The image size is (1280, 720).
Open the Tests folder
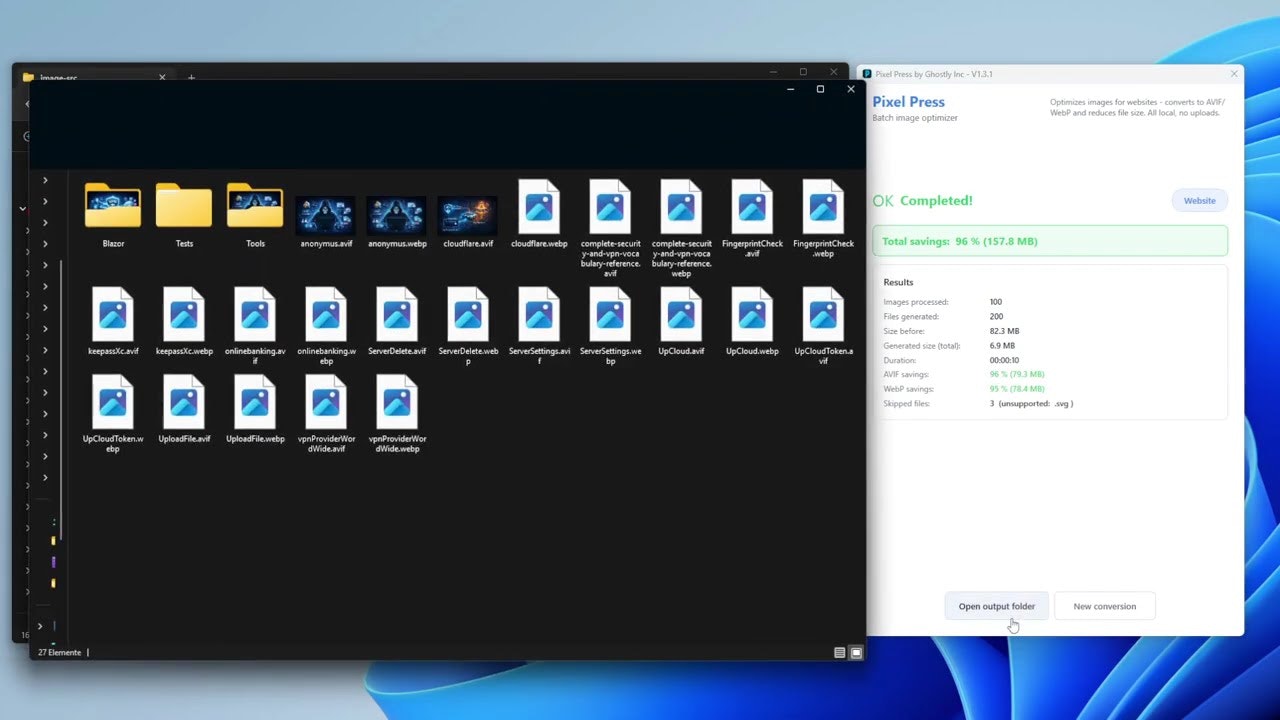tap(184, 207)
